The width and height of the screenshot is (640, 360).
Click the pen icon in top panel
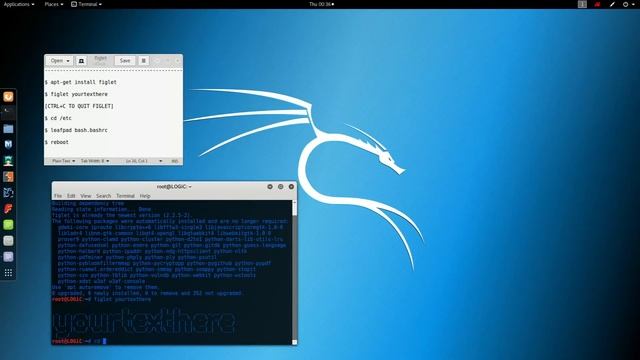coord(612,4)
